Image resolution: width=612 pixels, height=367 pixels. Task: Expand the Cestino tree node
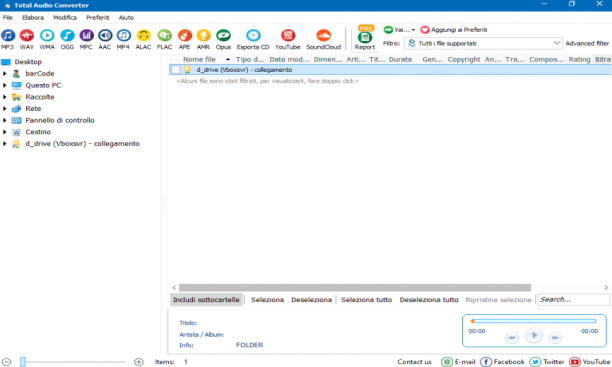(x=5, y=132)
